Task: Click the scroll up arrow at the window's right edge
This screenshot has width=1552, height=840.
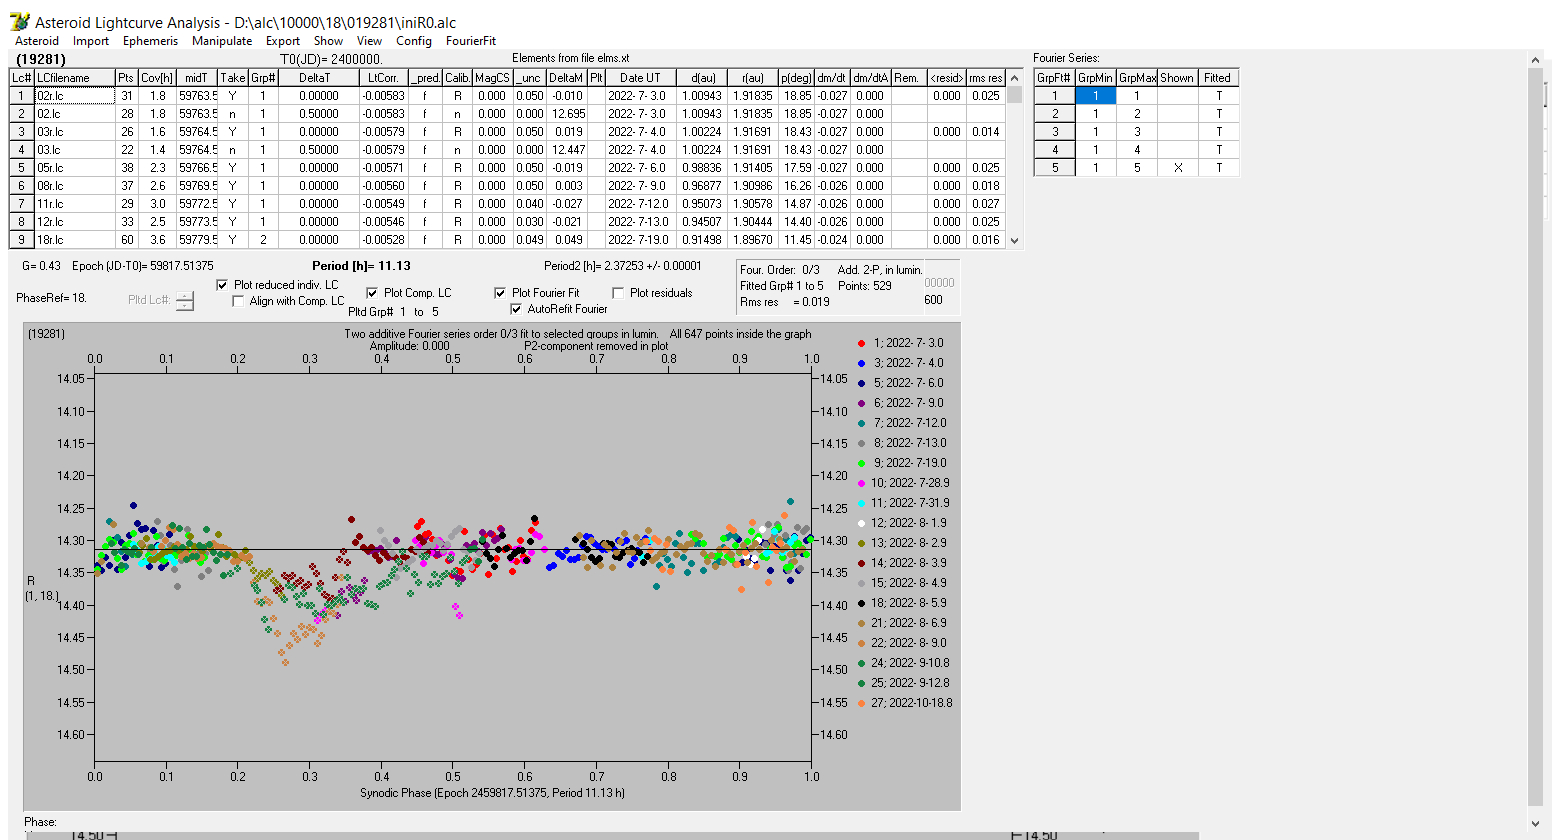Action: point(1536,60)
